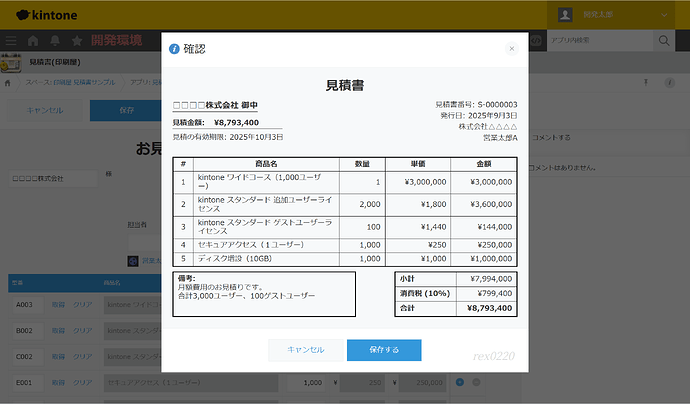
Task: Click the info icon beside 確認
Action: pyautogui.click(x=174, y=49)
